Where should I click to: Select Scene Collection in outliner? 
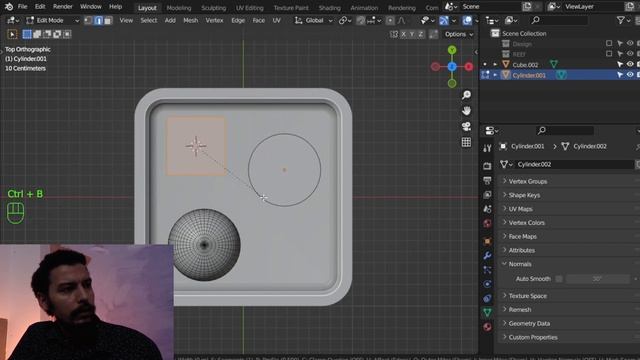click(x=524, y=33)
